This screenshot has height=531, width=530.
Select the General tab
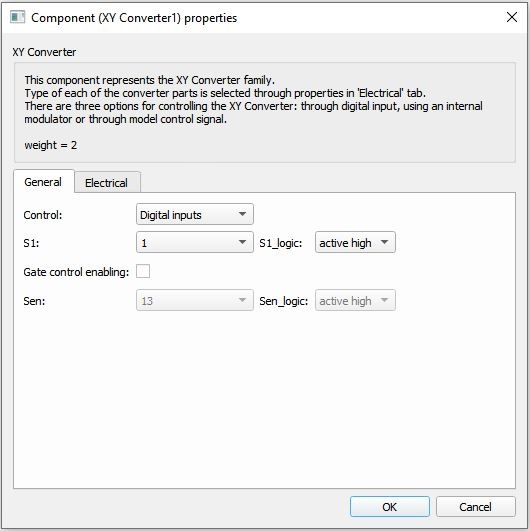pyautogui.click(x=43, y=182)
